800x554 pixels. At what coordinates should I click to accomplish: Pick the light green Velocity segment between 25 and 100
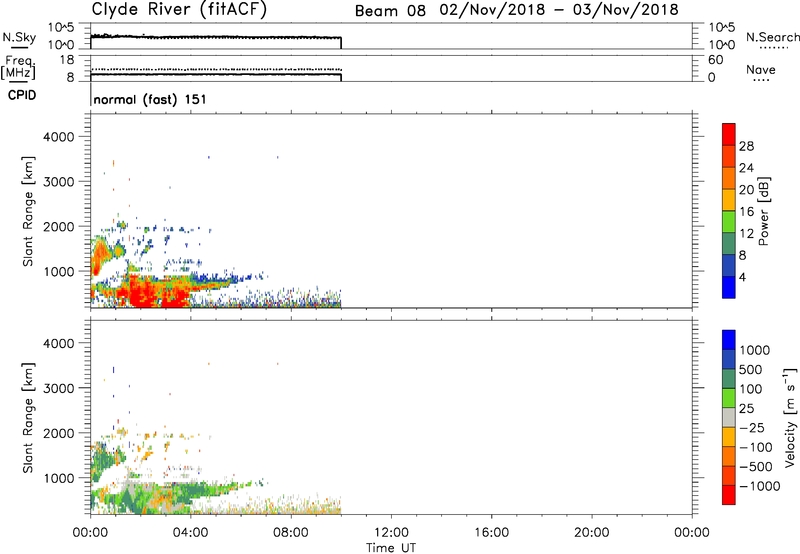[x=729, y=398]
